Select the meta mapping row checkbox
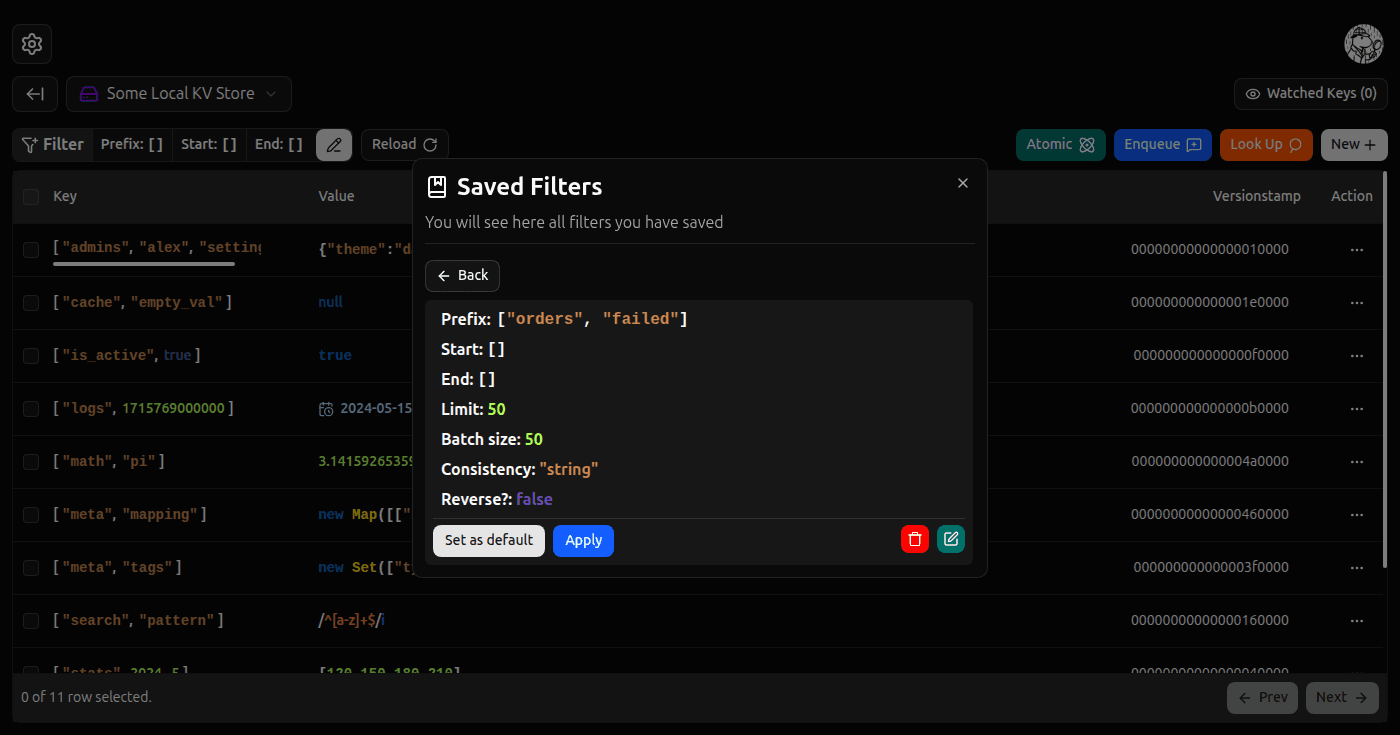Viewport: 1400px width, 735px height. pyautogui.click(x=31, y=515)
